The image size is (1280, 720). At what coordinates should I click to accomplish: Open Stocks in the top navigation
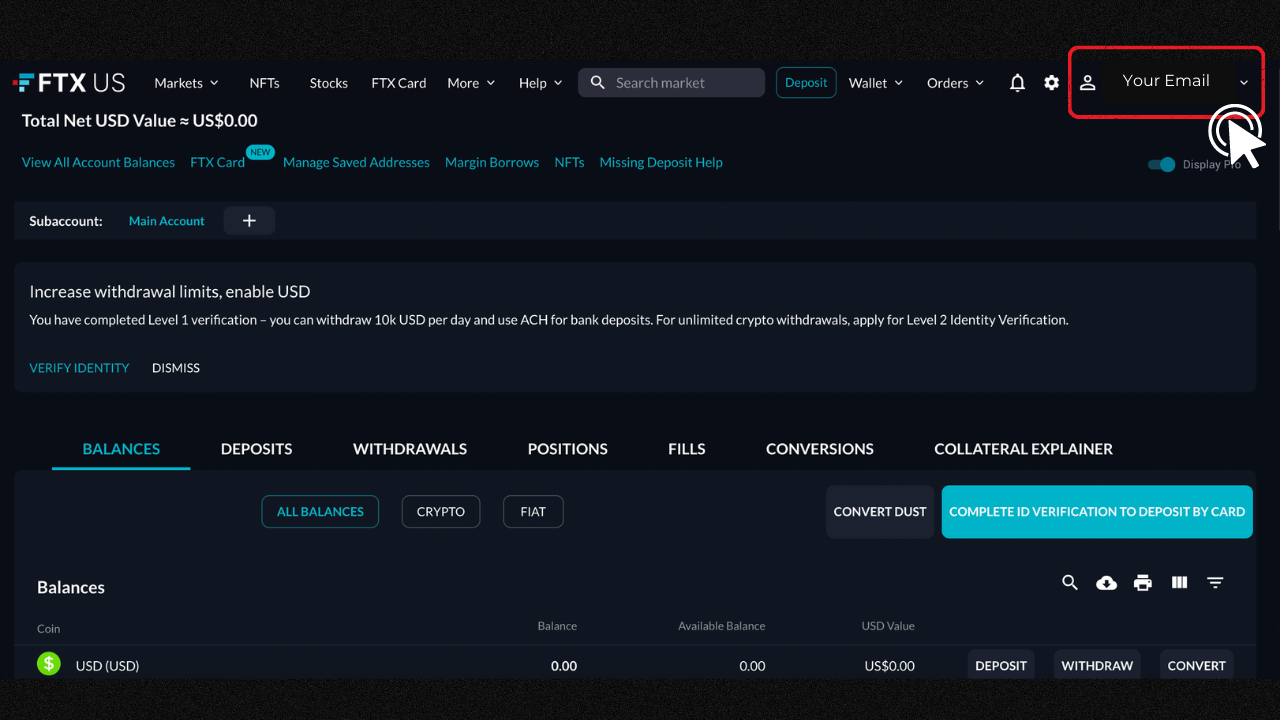[329, 83]
